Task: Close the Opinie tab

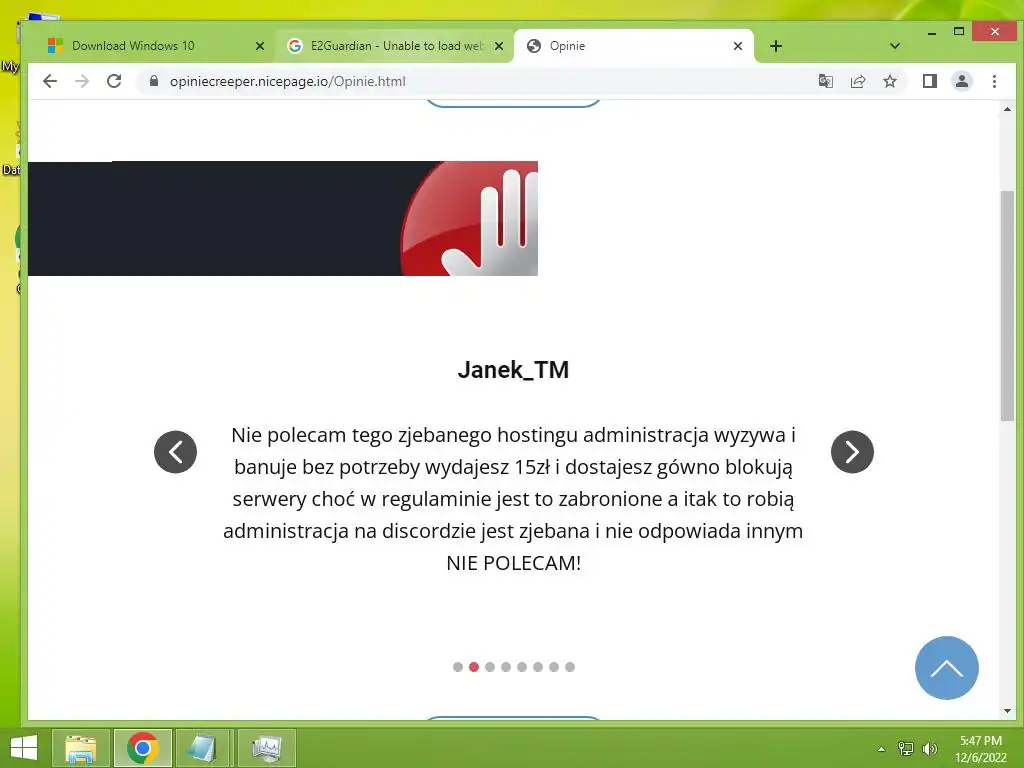Action: [x=738, y=46]
